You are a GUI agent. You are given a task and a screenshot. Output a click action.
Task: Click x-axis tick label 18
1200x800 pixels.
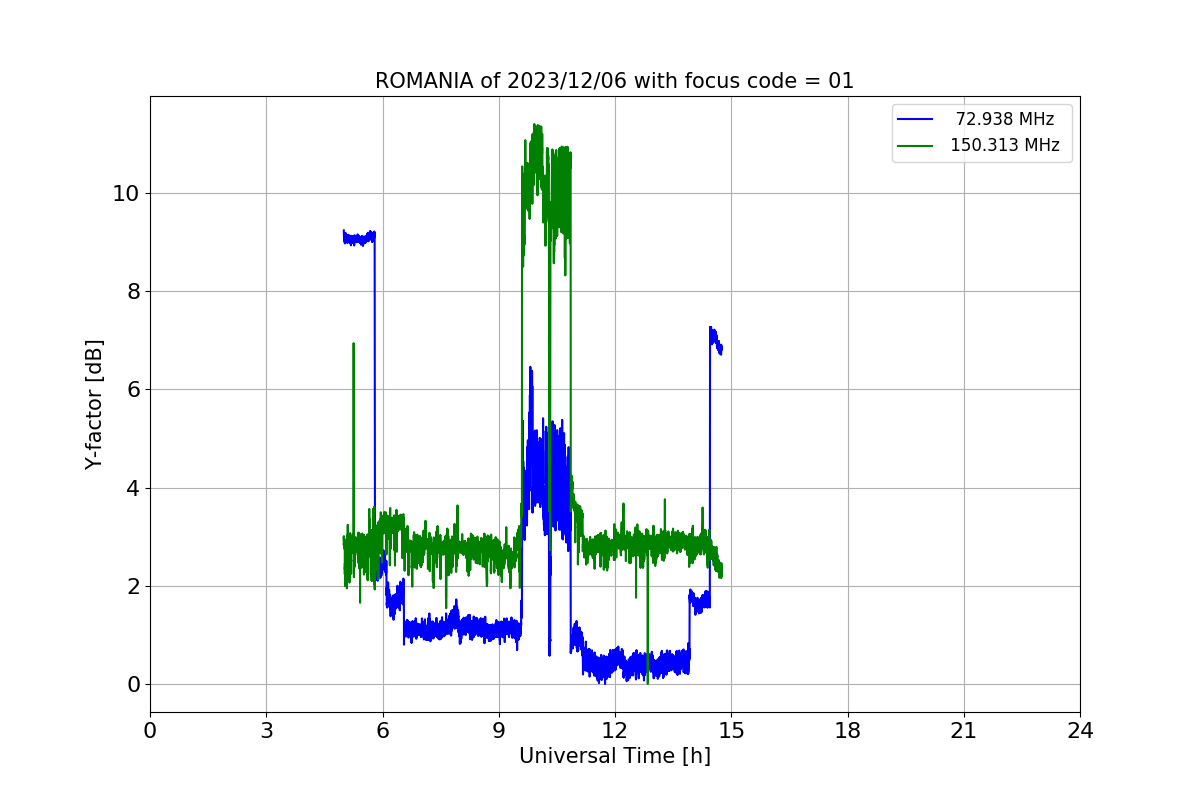[848, 731]
